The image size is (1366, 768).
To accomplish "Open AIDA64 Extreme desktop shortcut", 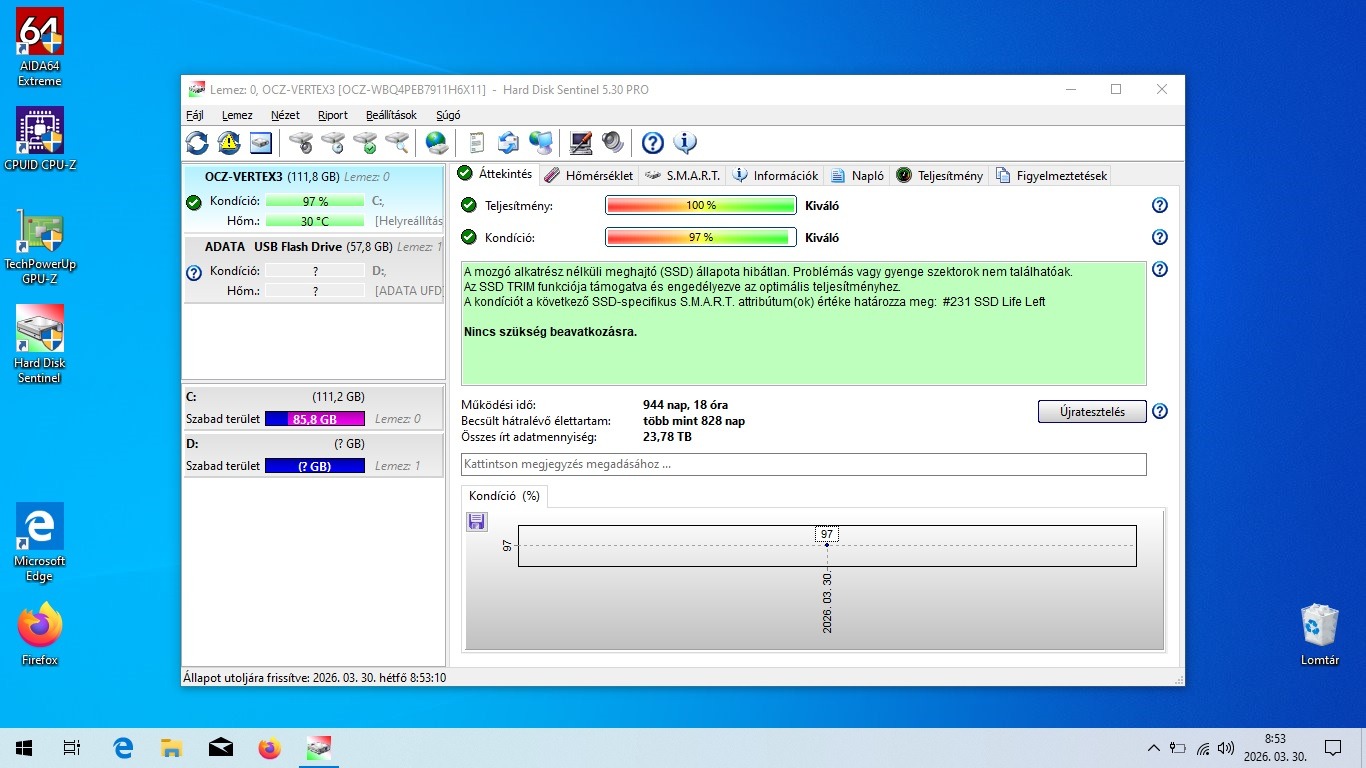I will coord(40,47).
